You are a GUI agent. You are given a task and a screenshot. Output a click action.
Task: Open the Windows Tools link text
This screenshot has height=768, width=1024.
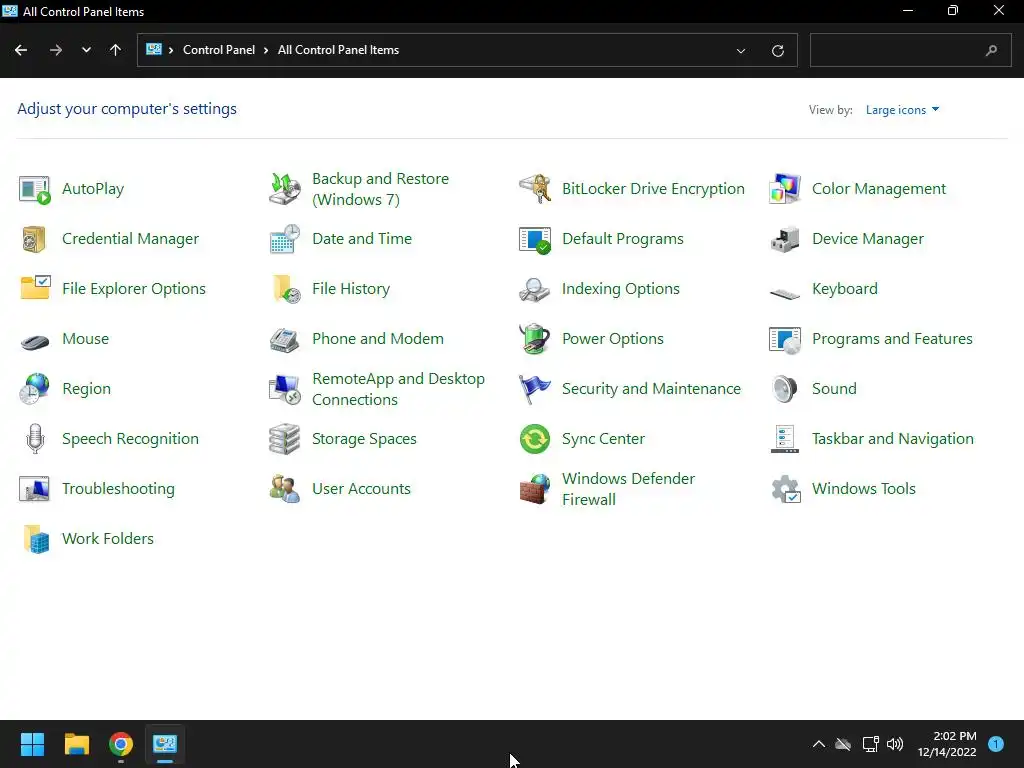tap(864, 489)
